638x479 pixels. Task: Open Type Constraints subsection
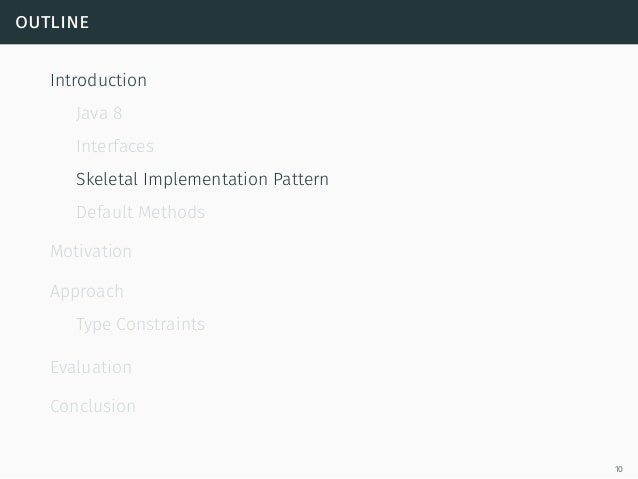[x=140, y=325]
